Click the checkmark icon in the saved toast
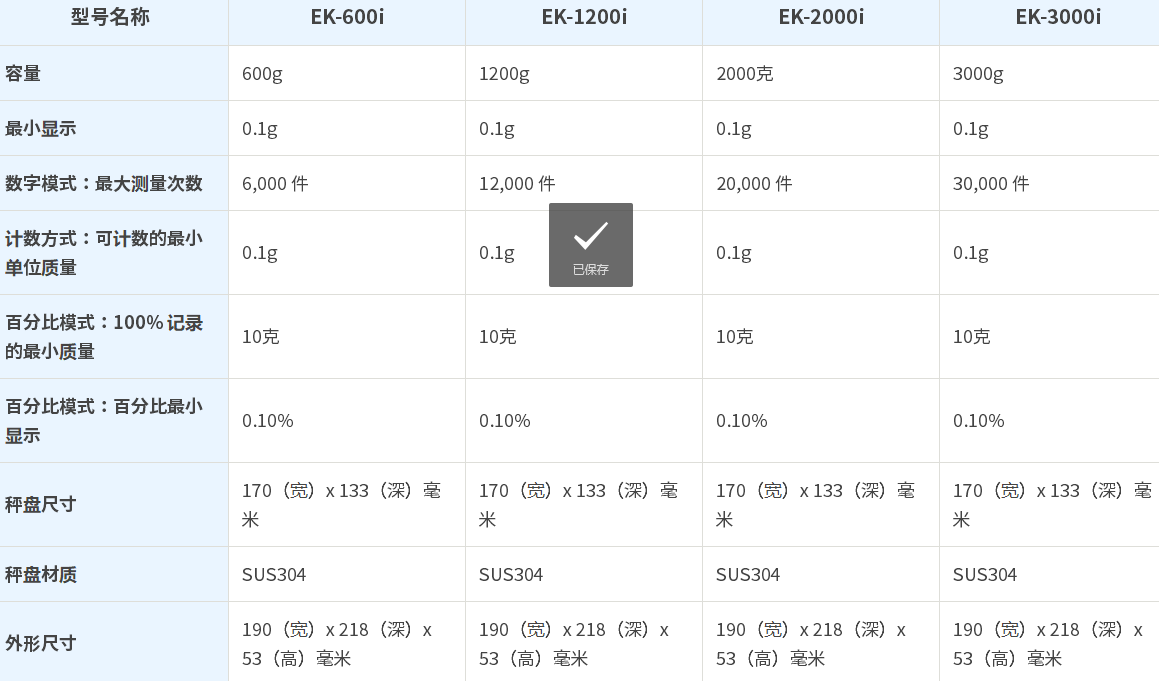1159x681 pixels. [590, 236]
